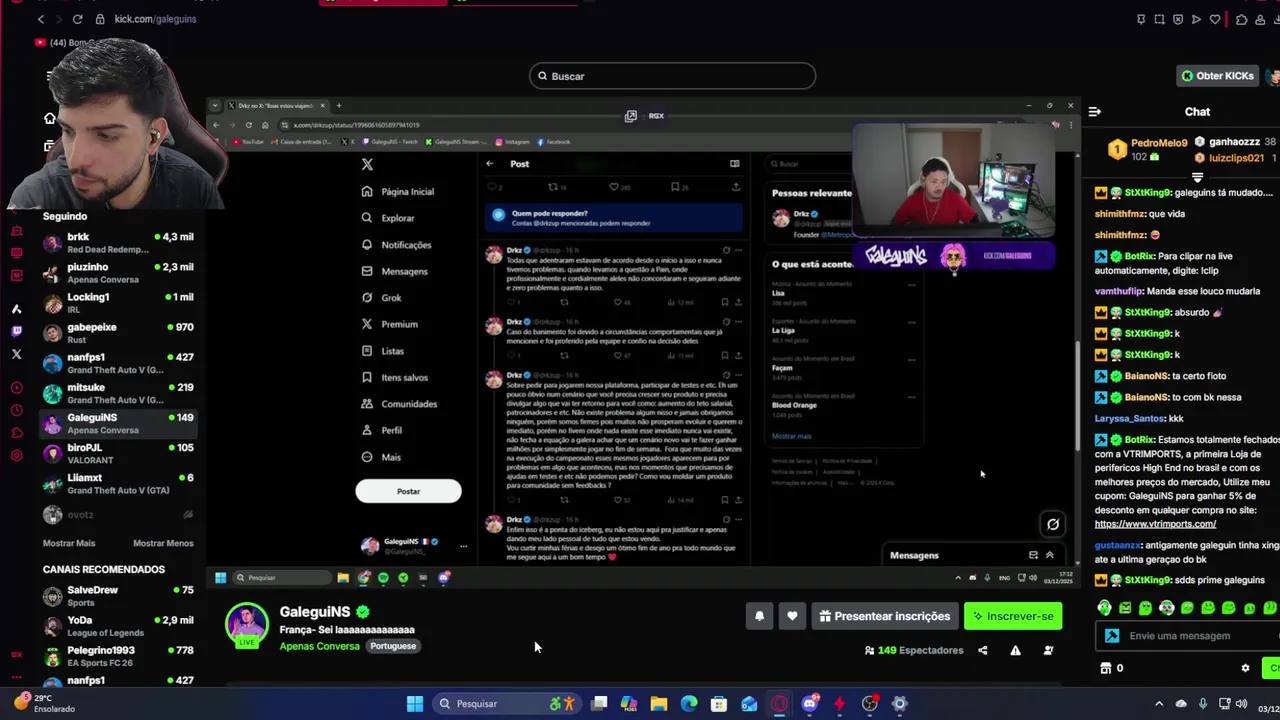Open the Locking1 followed channel
Image resolution: width=1280 pixels, height=720 pixels.
[119, 303]
